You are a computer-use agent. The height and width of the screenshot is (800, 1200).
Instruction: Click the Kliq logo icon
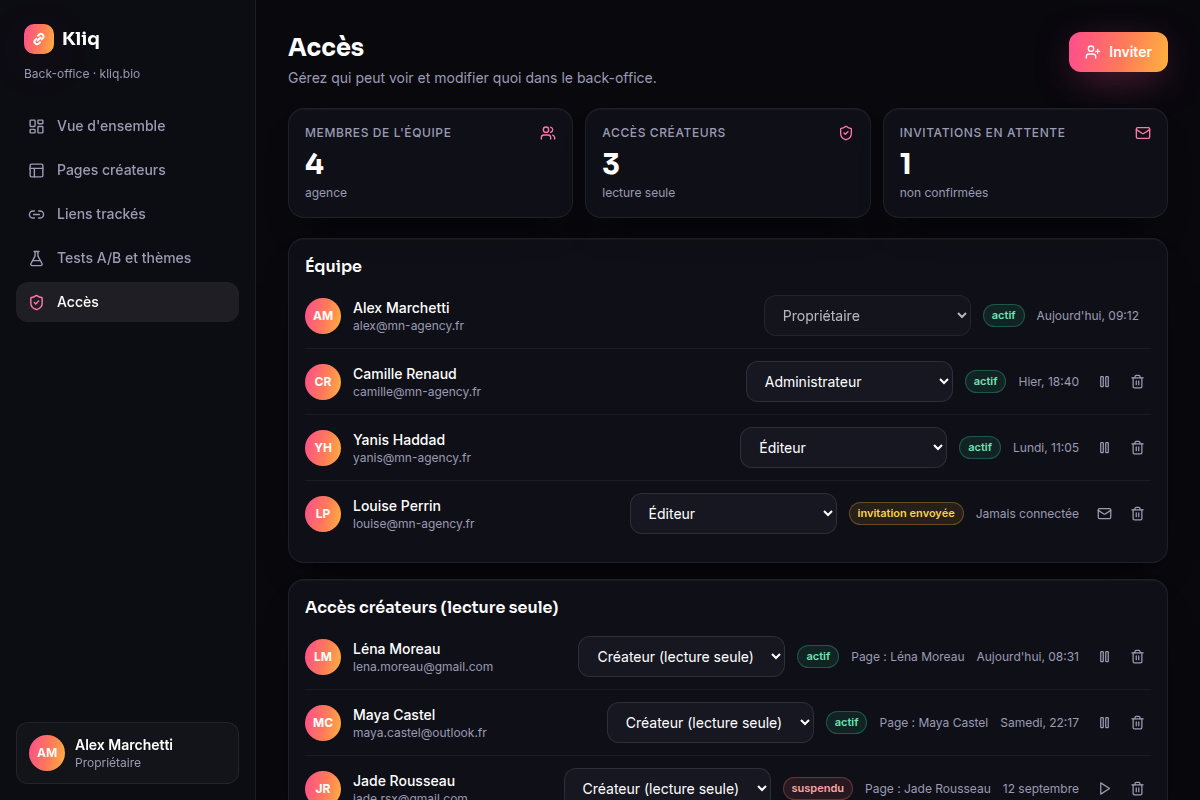(39, 39)
